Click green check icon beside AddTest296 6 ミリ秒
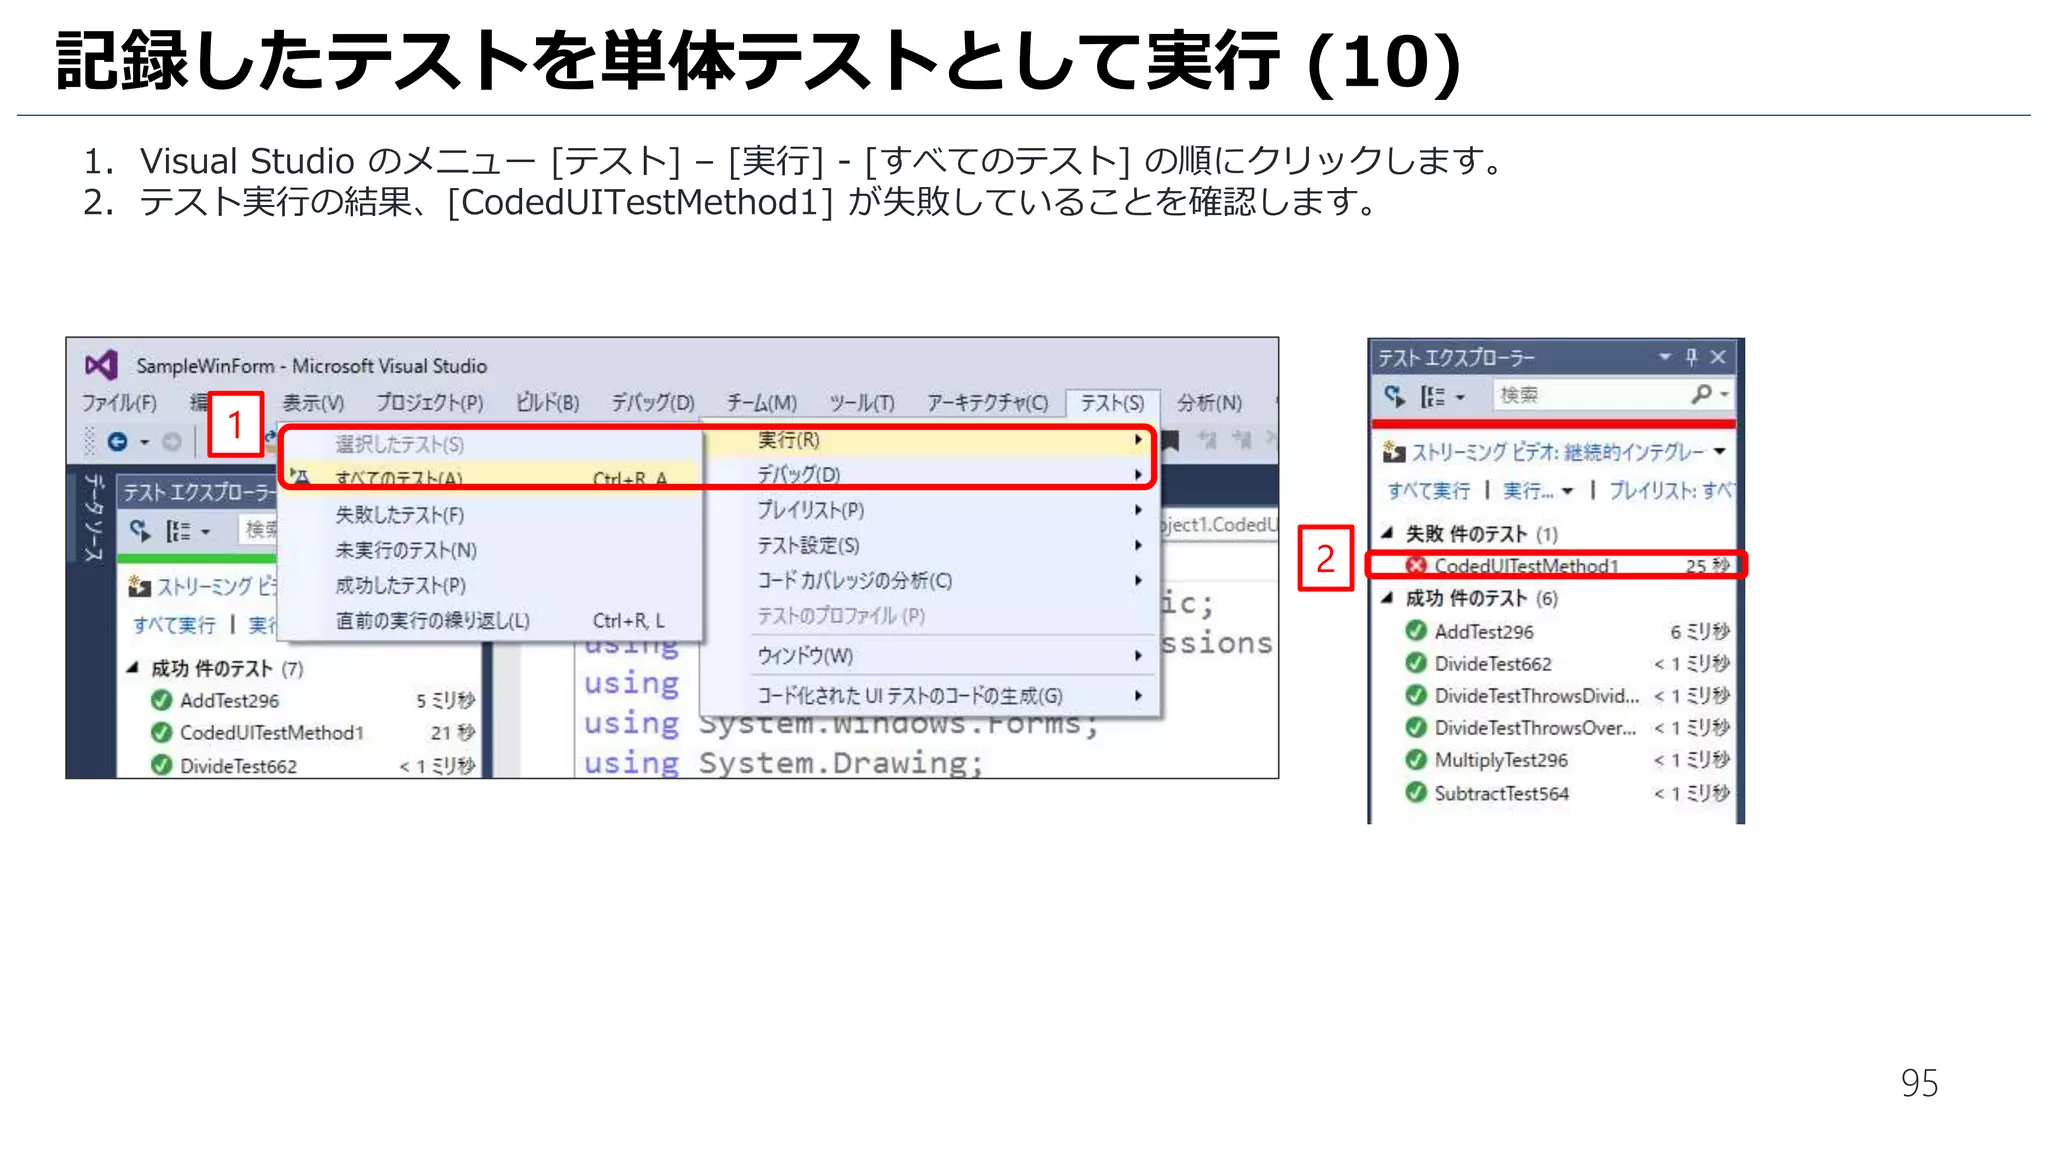 tap(1416, 631)
